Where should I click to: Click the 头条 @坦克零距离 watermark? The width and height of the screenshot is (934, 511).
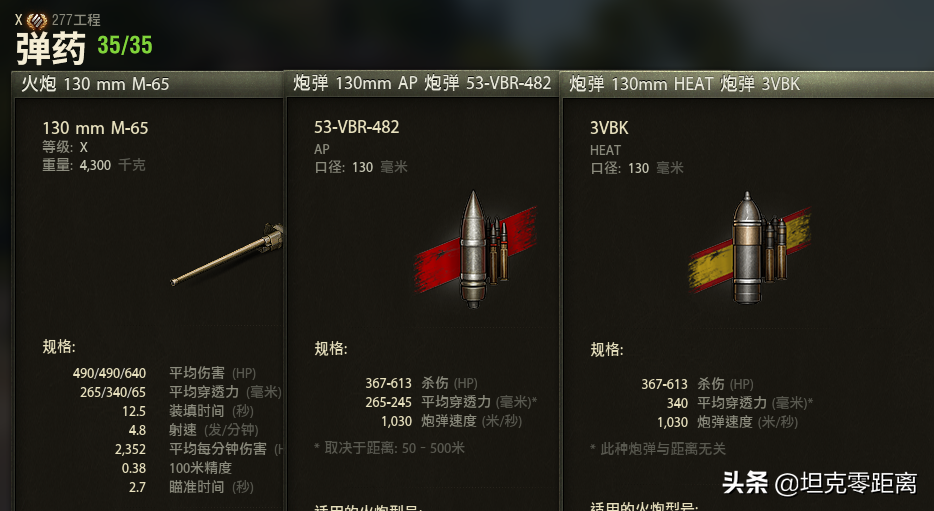820,483
